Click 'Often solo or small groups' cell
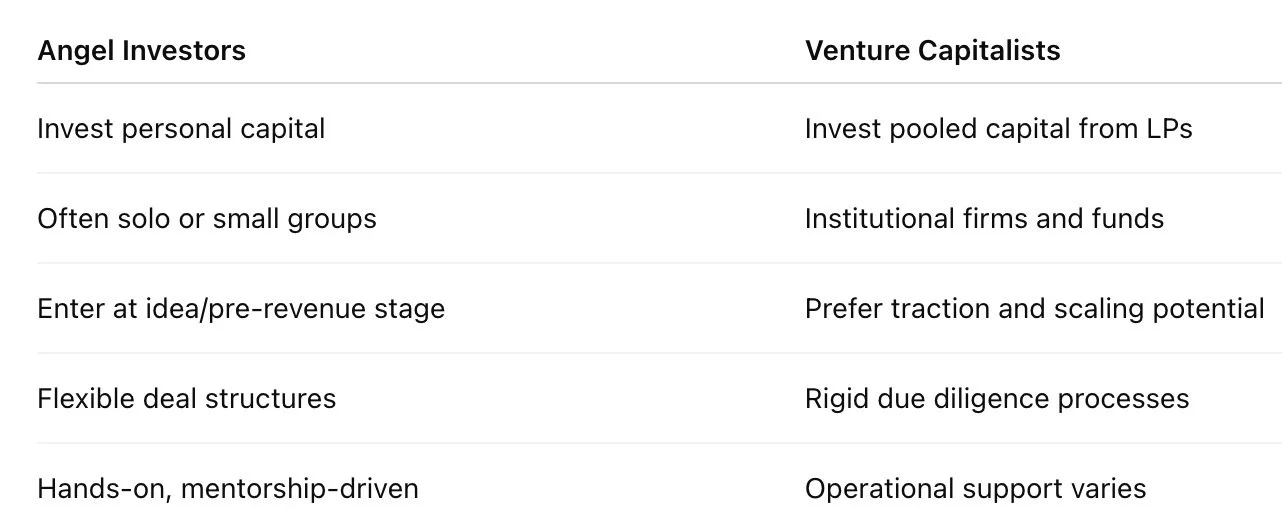The height and width of the screenshot is (530, 1282). click(x=207, y=219)
